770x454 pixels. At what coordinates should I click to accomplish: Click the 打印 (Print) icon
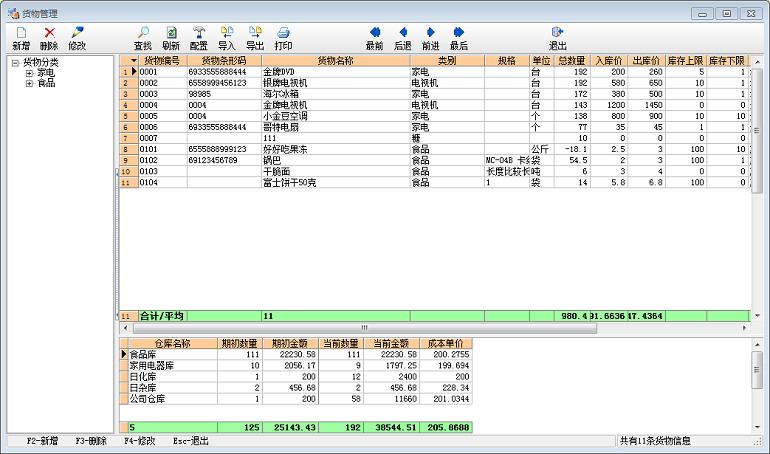[283, 38]
